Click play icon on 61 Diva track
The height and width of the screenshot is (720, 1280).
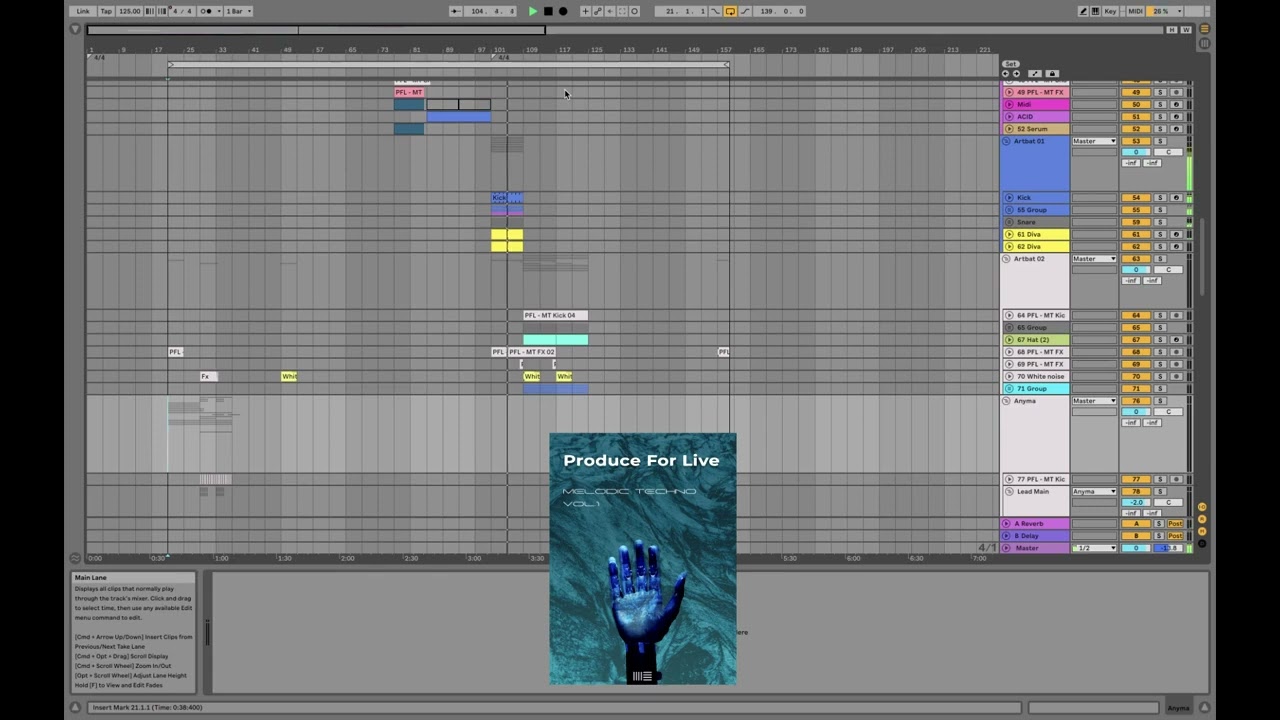[x=1009, y=234]
